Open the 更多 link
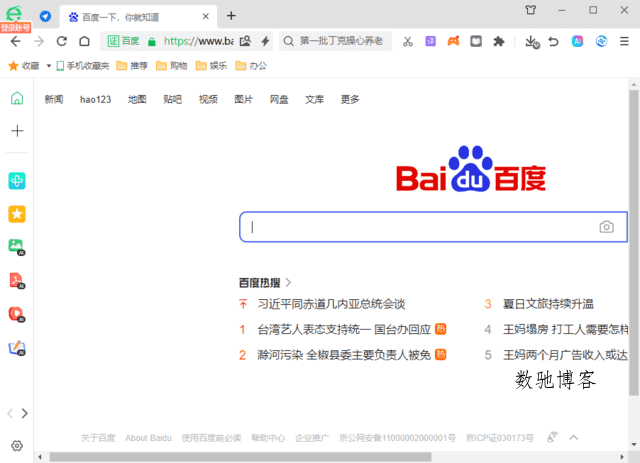 [x=350, y=99]
